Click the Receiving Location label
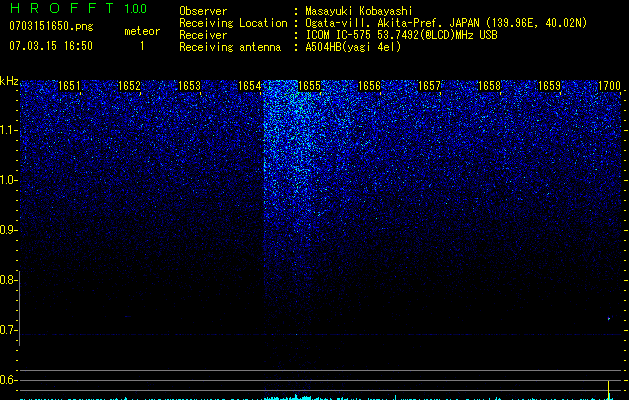This screenshot has height=400, width=629. [233, 23]
